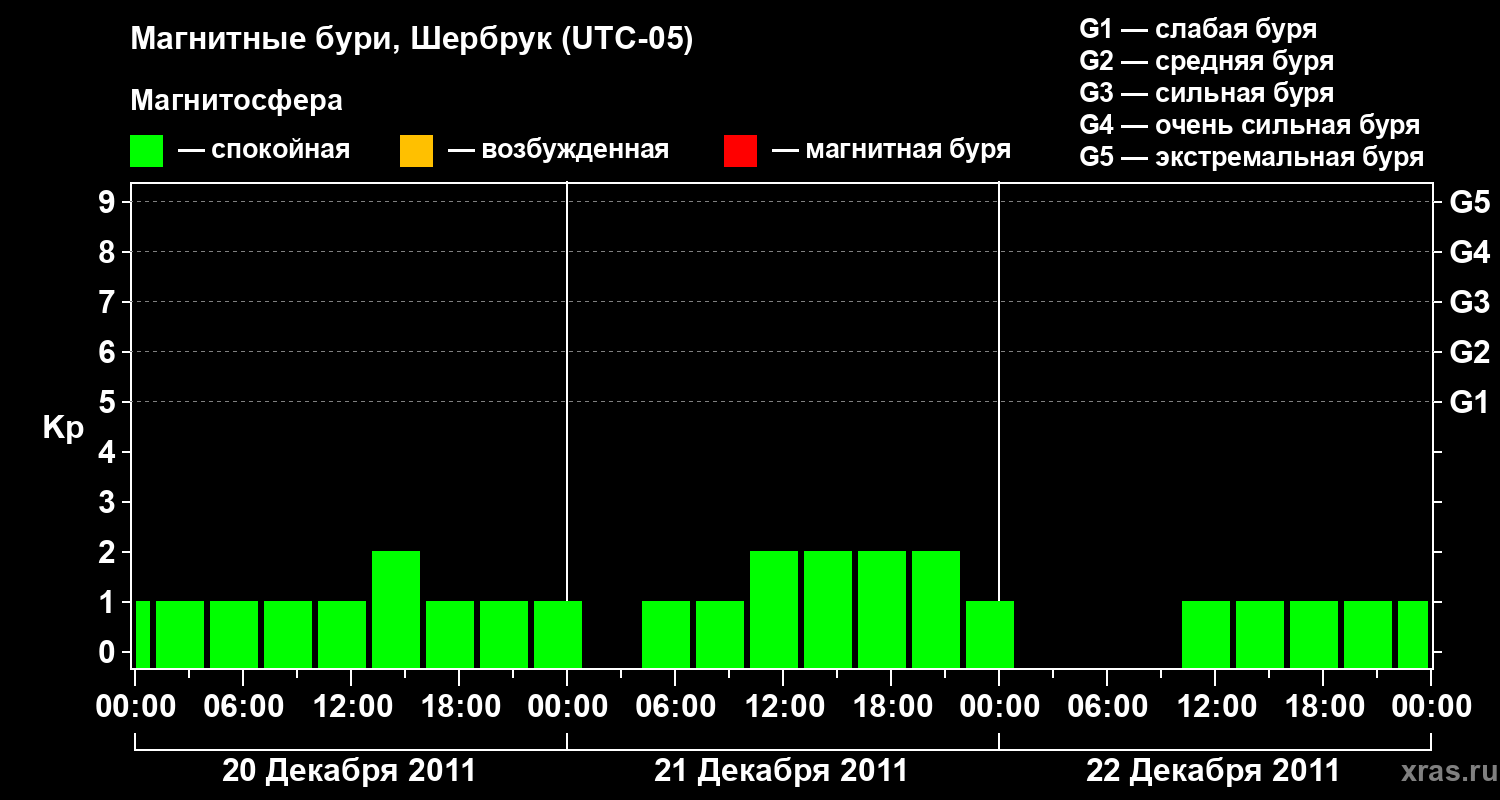Click the Kp 2 bar on 20 December
Viewport: 1500px width, 800px height.
coord(396,609)
